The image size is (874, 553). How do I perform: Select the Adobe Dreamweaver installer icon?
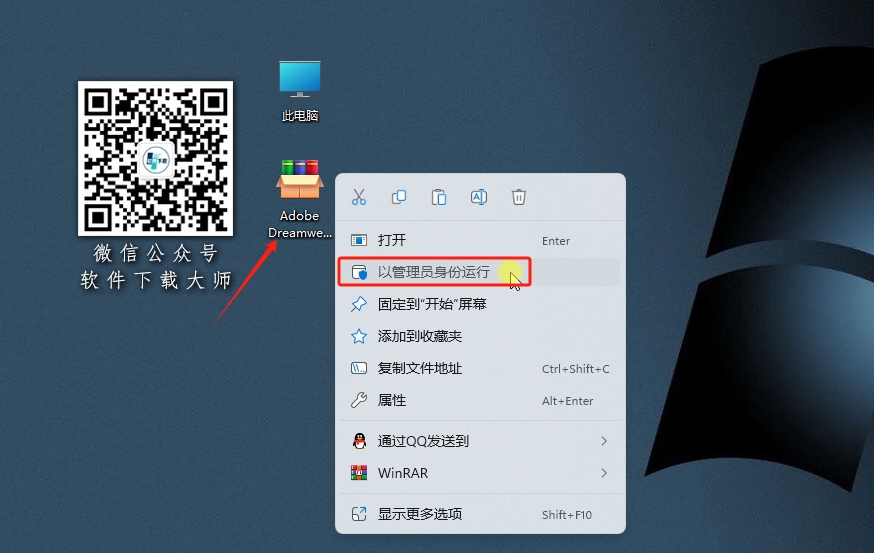coord(300,199)
